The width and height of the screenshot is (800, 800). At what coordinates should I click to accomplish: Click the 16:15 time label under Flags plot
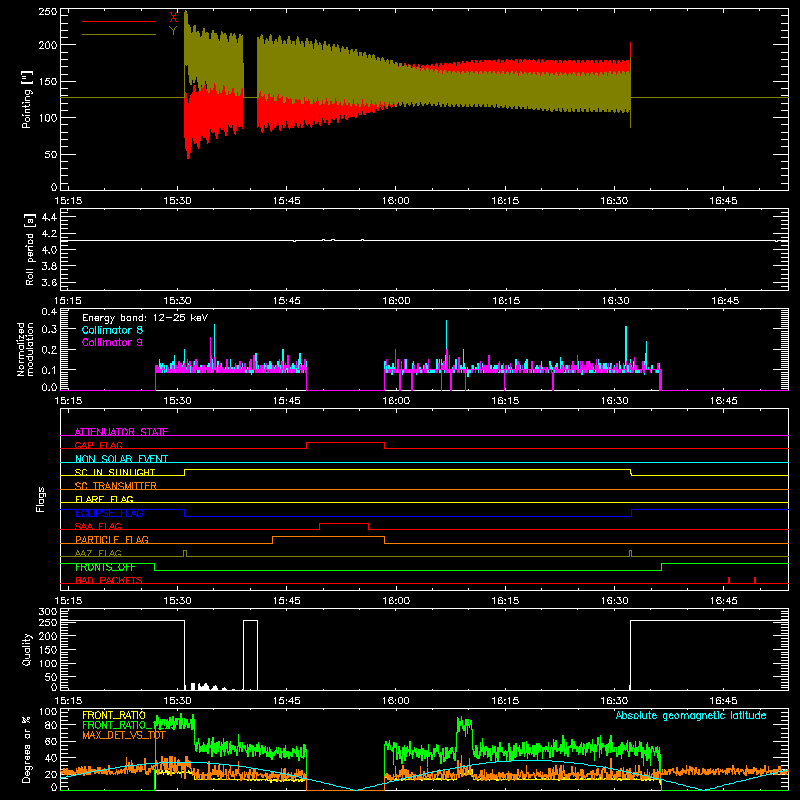point(505,601)
